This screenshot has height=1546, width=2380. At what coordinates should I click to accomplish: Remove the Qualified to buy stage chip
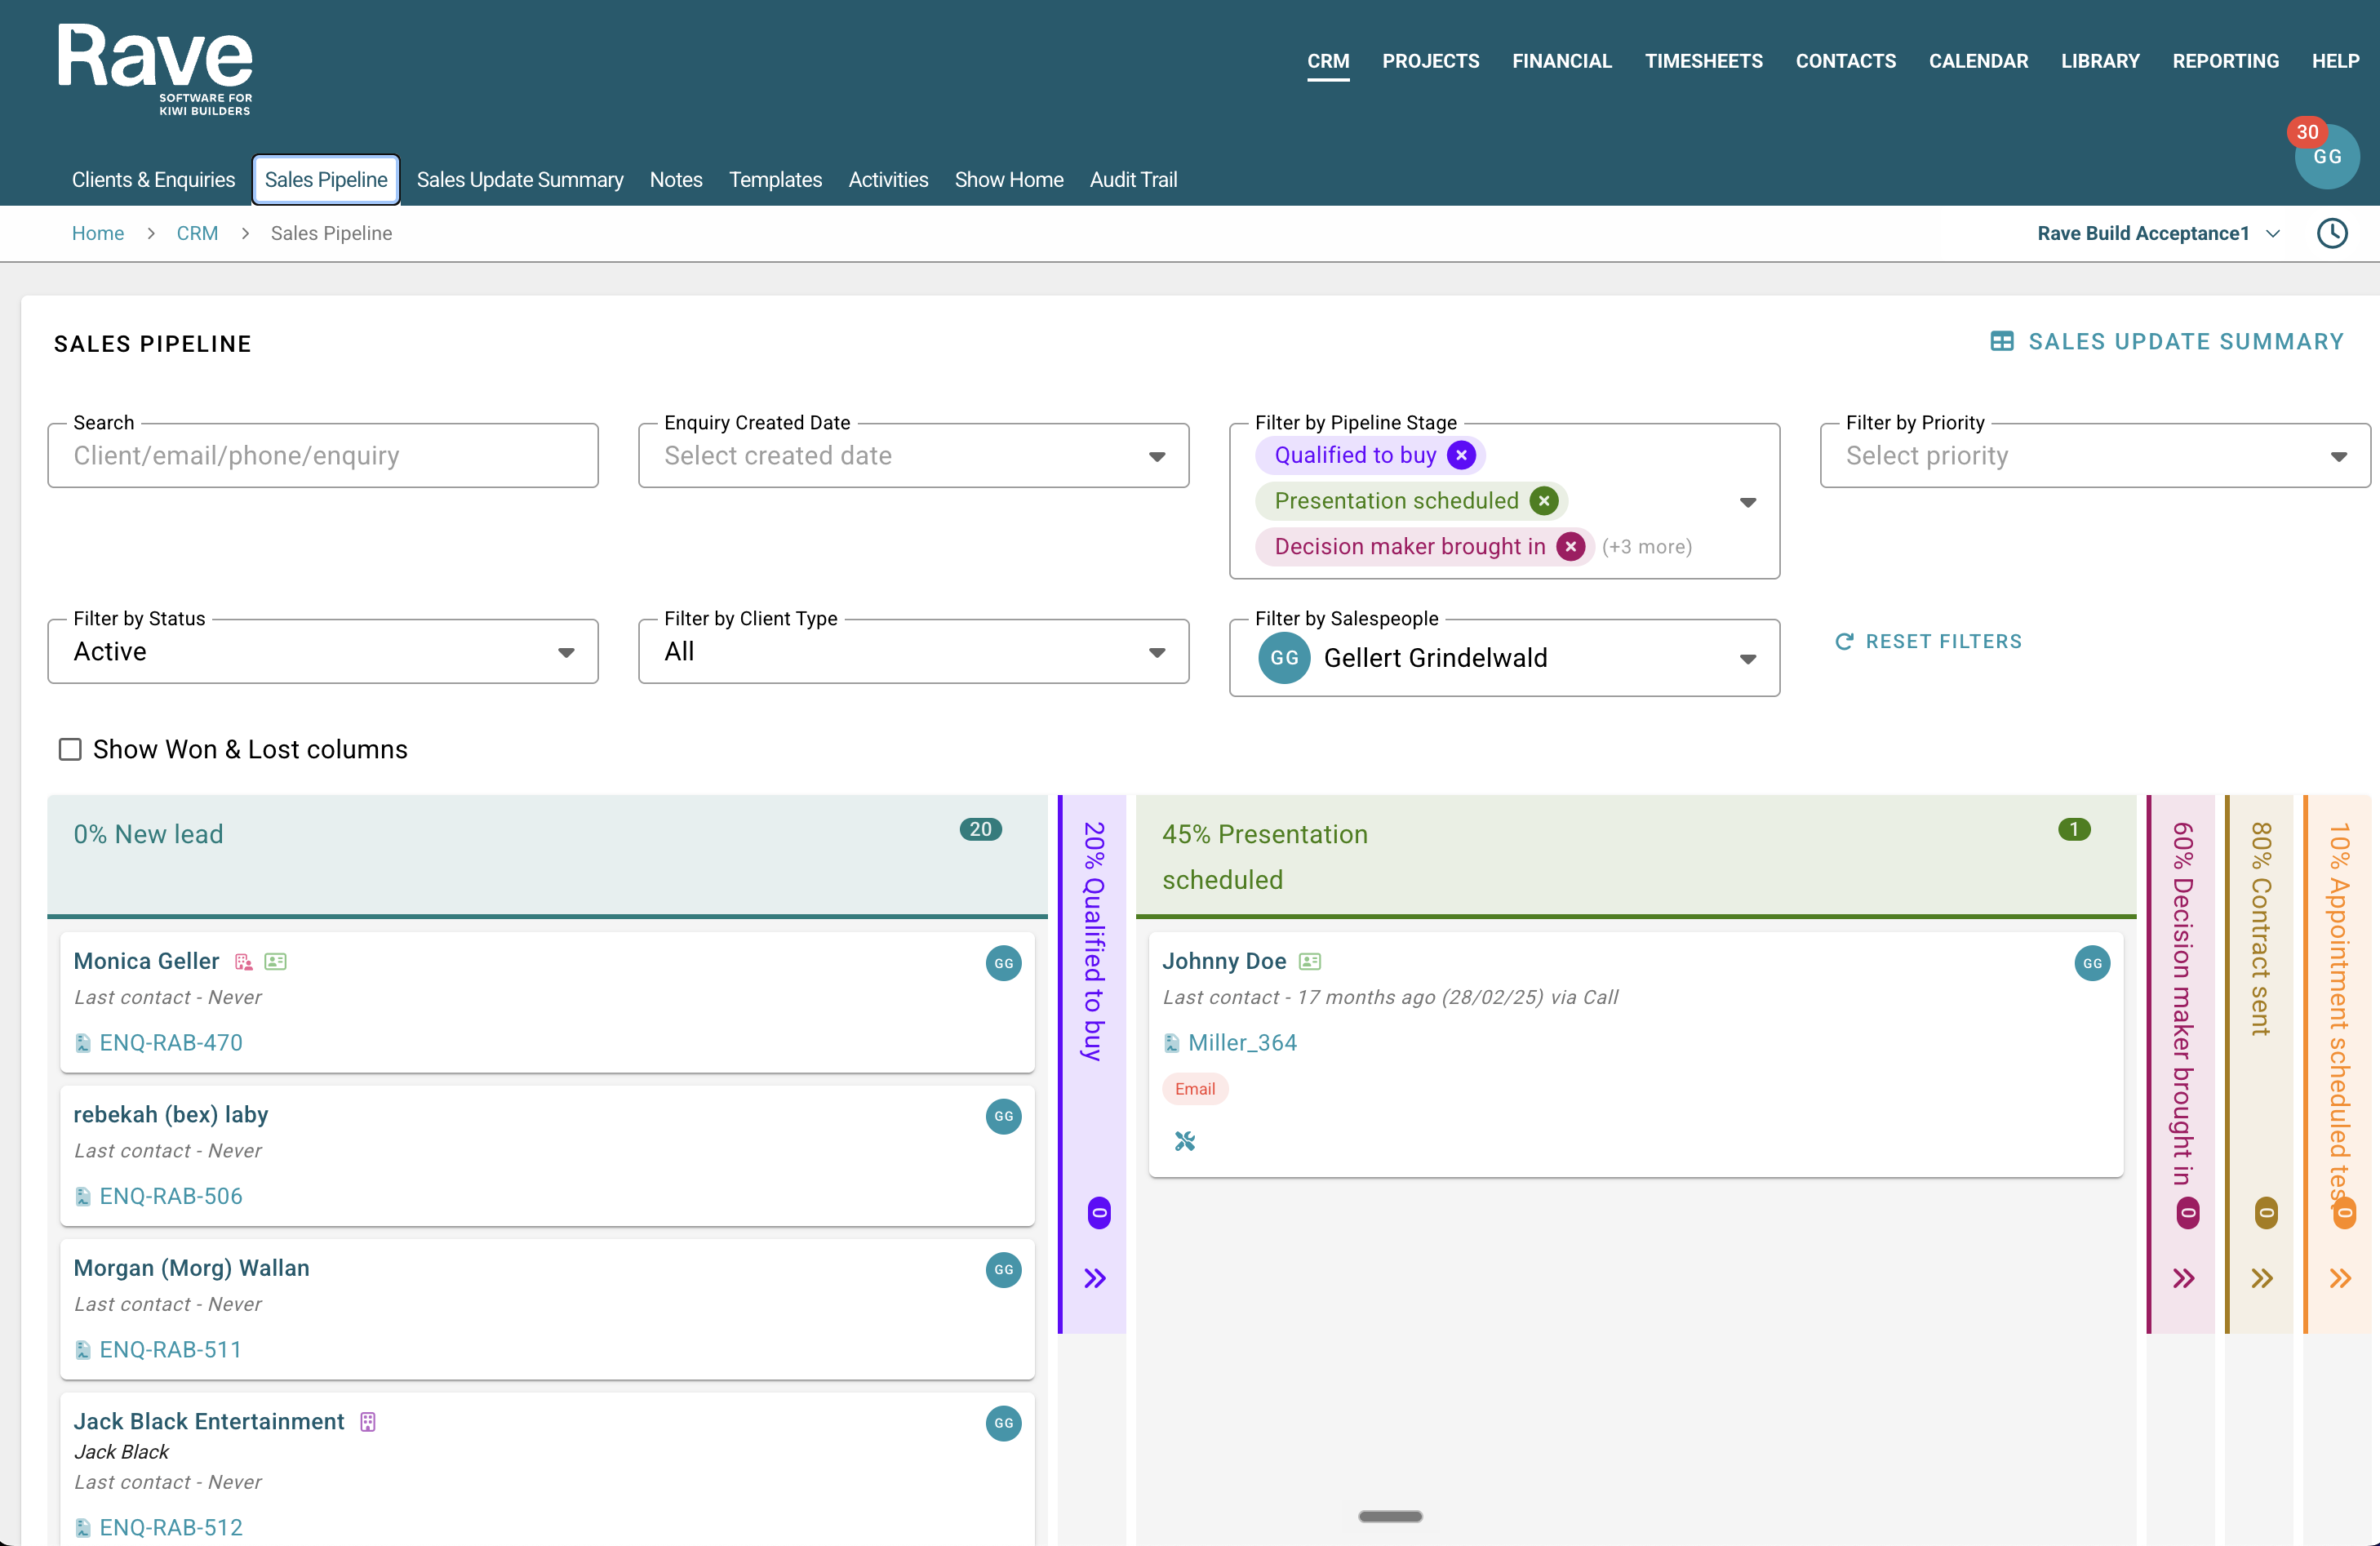(1461, 455)
